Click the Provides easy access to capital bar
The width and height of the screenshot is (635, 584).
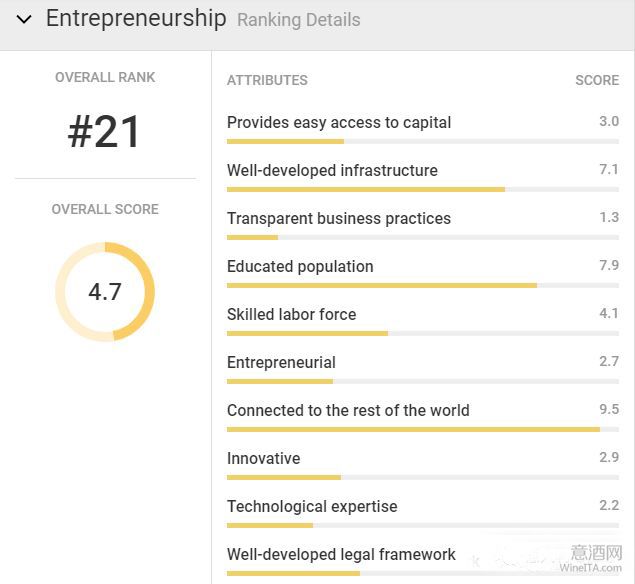[x=423, y=141]
